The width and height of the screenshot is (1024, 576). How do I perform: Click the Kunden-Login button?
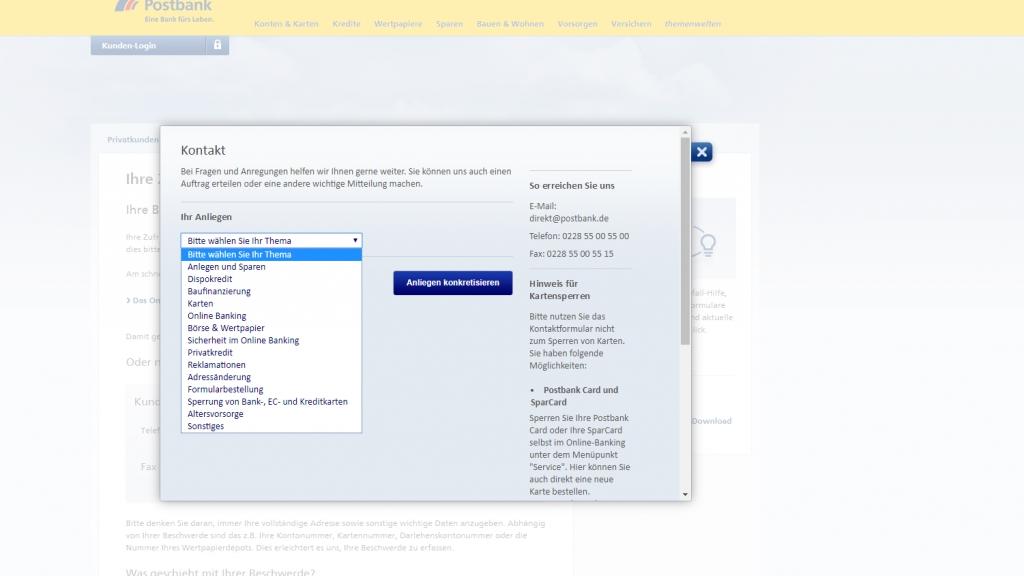[x=148, y=45]
